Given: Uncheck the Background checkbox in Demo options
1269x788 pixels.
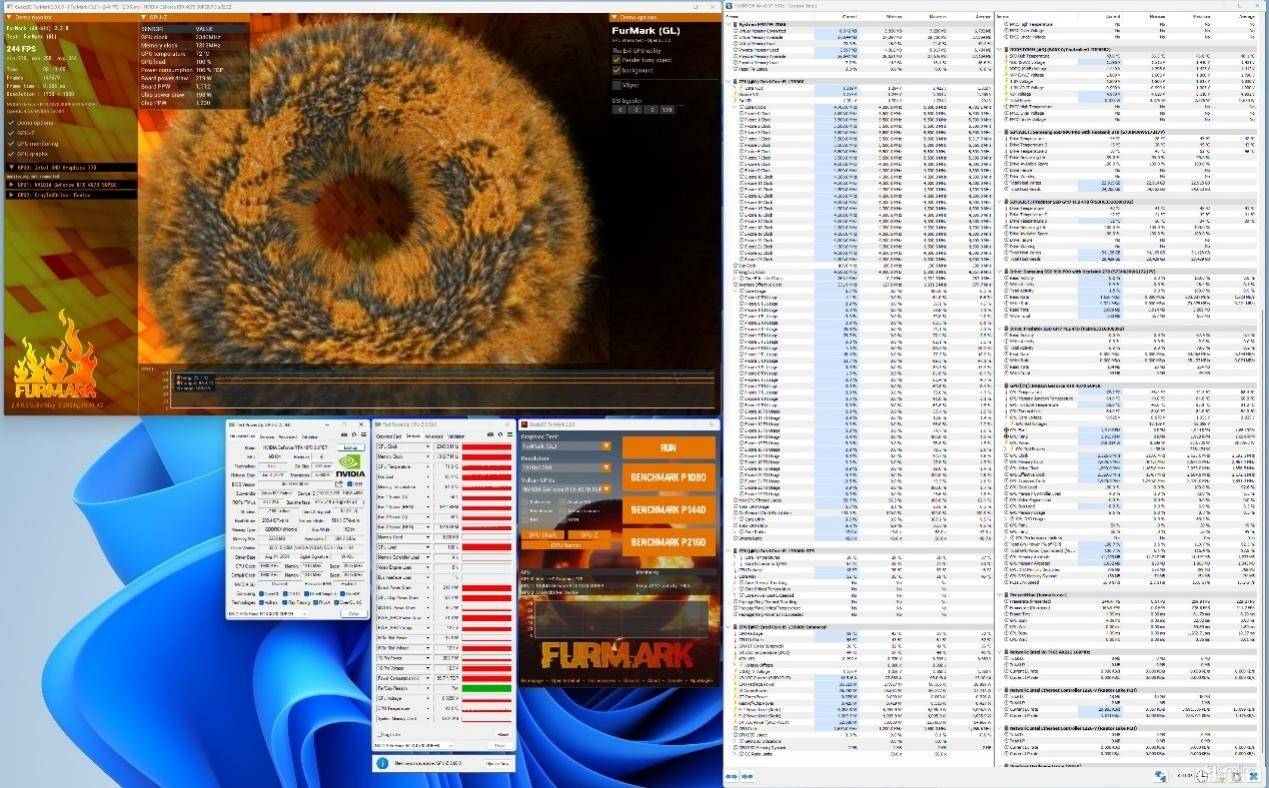Looking at the screenshot, I should (x=617, y=70).
